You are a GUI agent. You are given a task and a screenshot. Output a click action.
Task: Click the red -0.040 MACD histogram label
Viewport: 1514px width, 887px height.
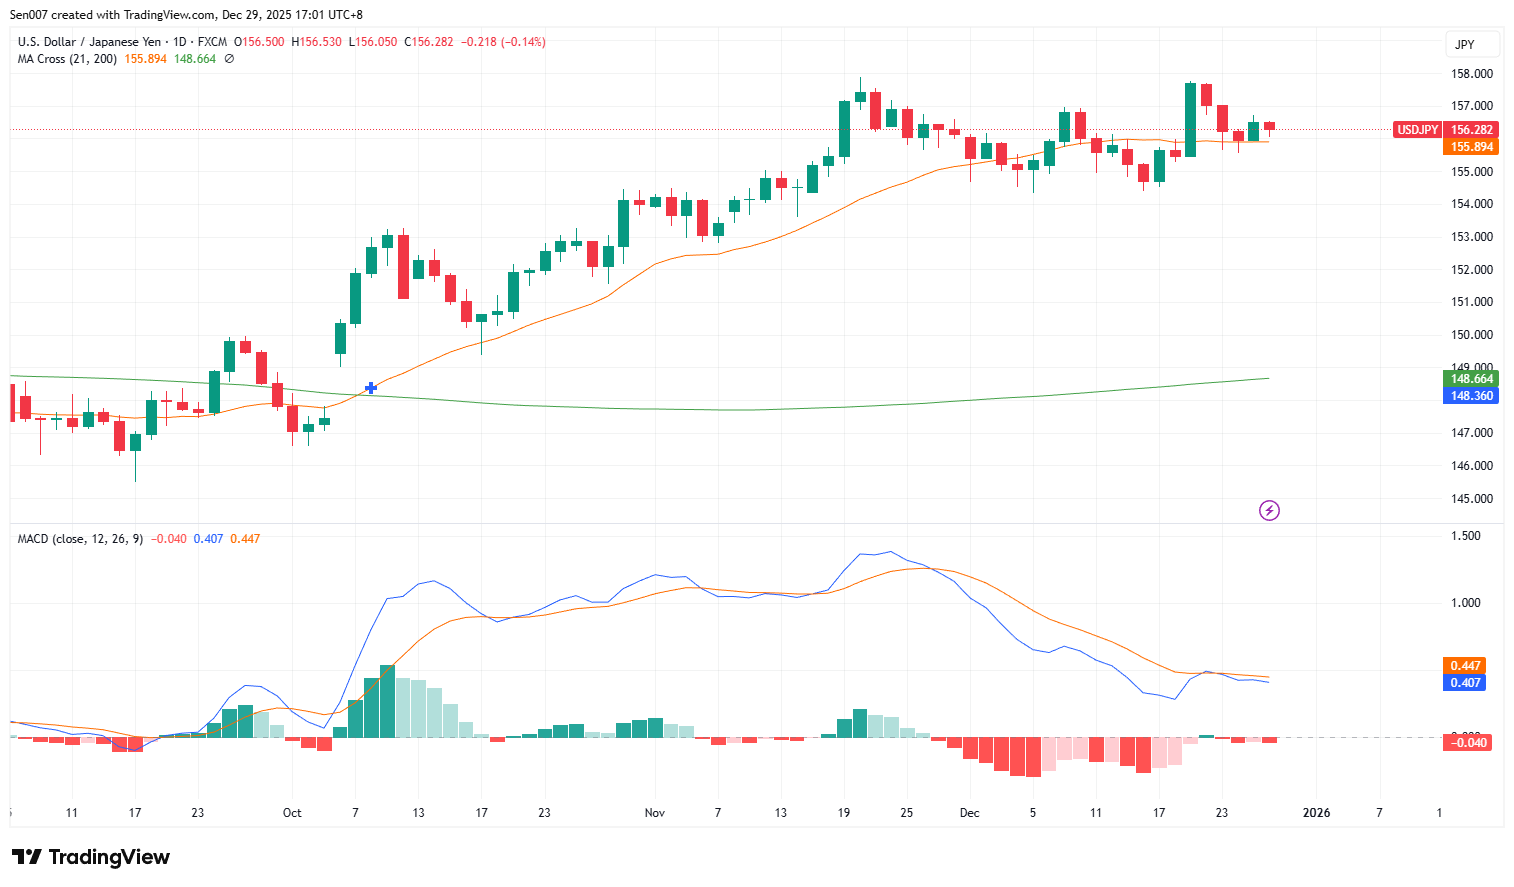point(1467,742)
